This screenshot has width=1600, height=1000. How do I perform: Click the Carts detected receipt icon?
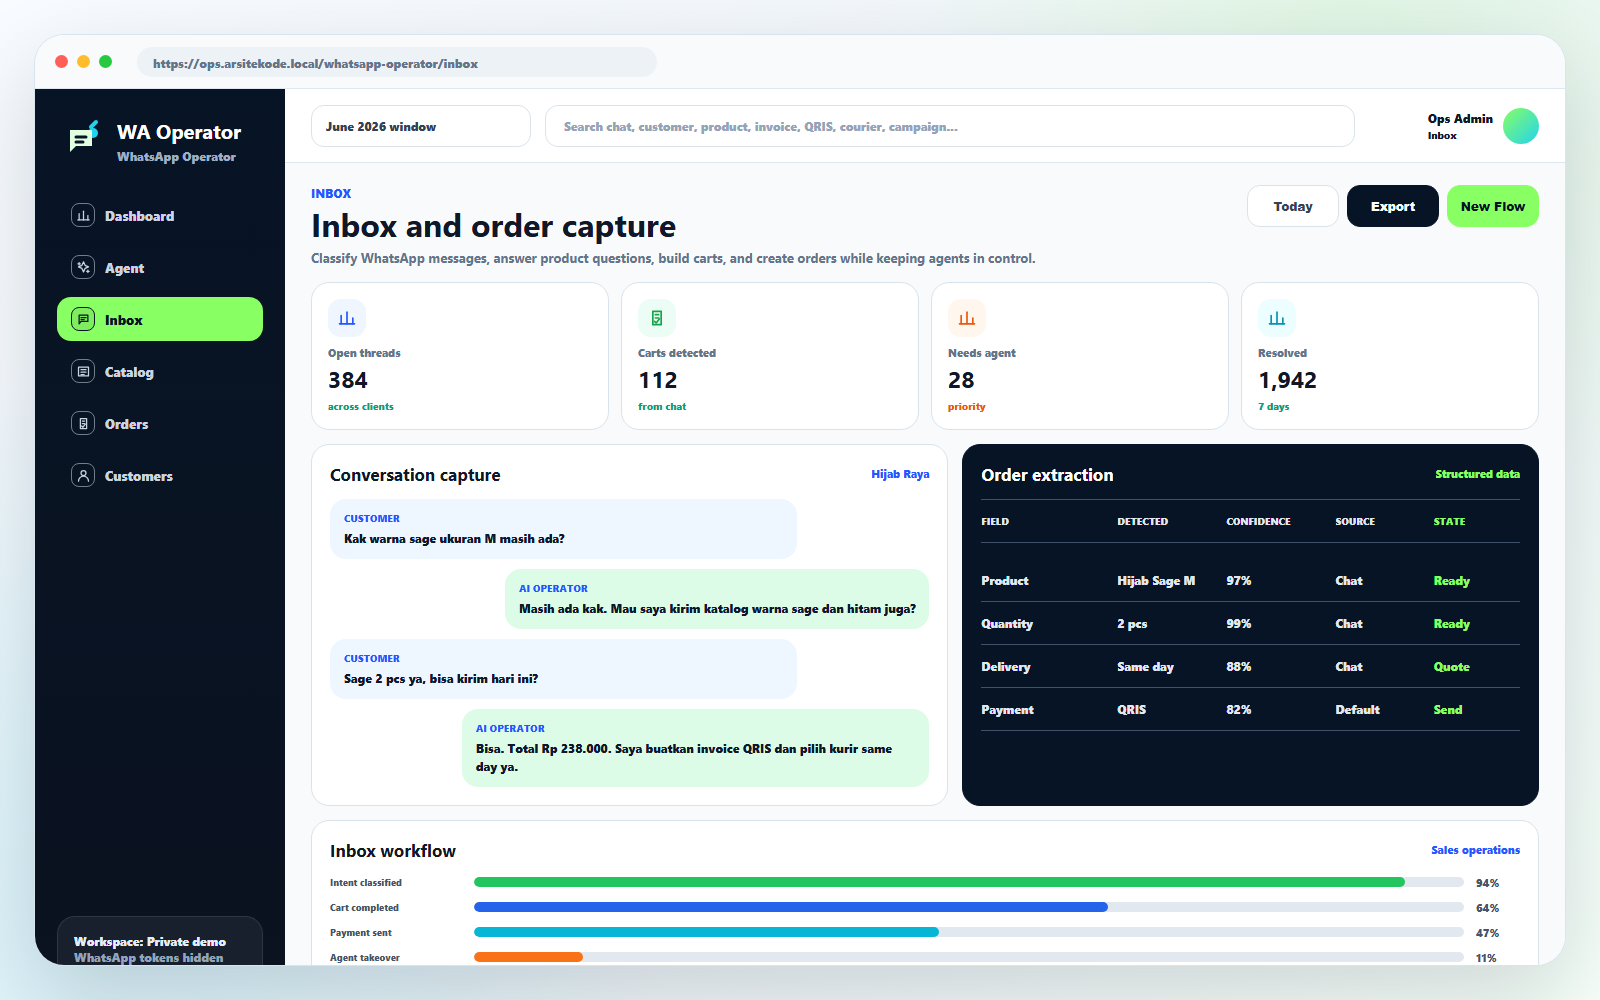[x=657, y=318]
